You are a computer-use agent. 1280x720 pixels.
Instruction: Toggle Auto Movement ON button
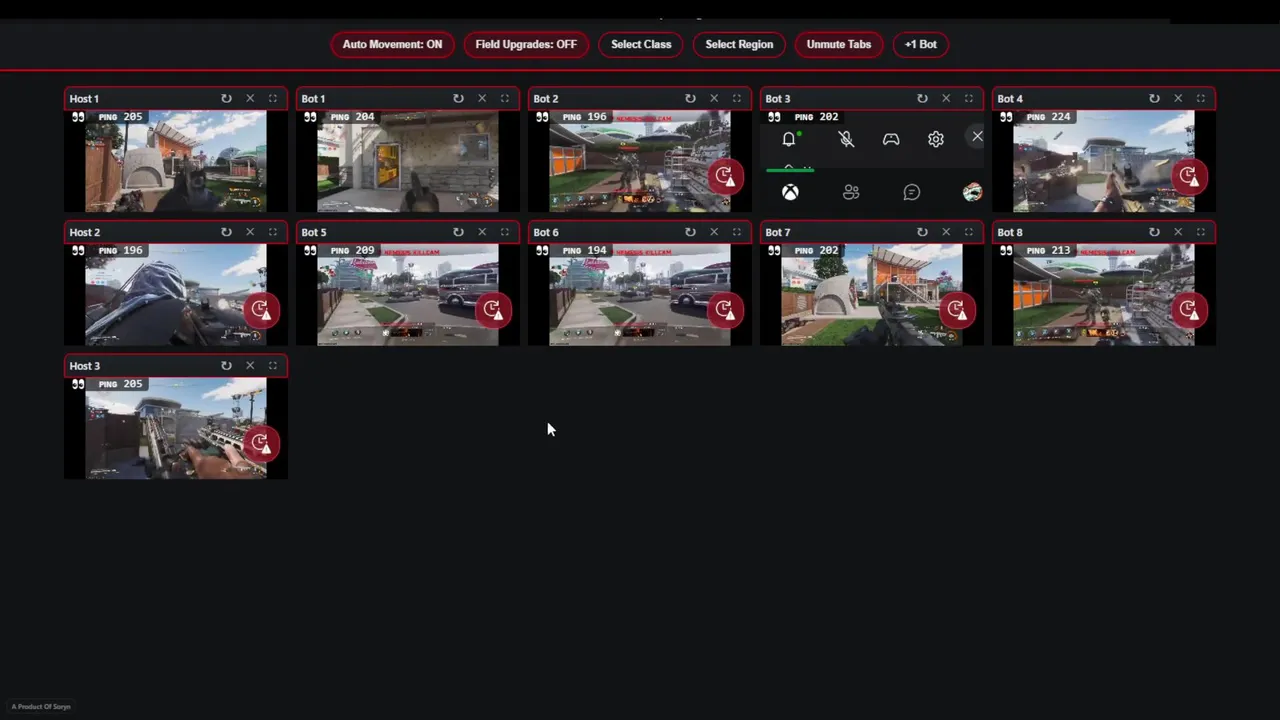point(392,44)
